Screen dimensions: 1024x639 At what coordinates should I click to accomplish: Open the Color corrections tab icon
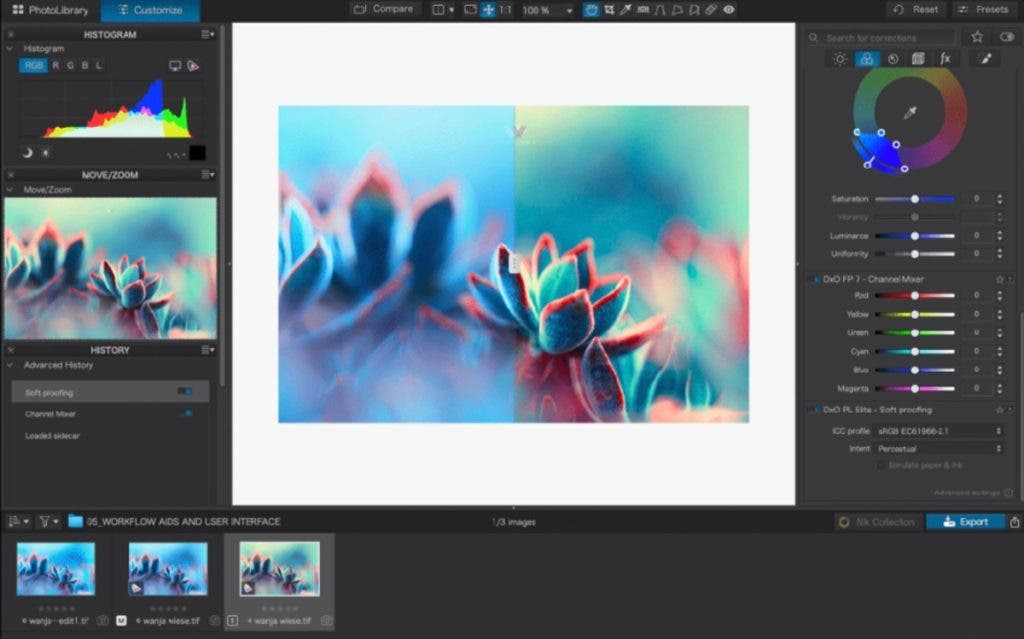coord(866,59)
